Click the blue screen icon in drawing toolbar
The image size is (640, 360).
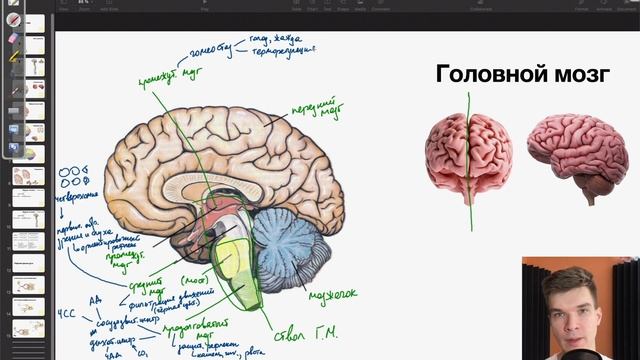[13, 129]
